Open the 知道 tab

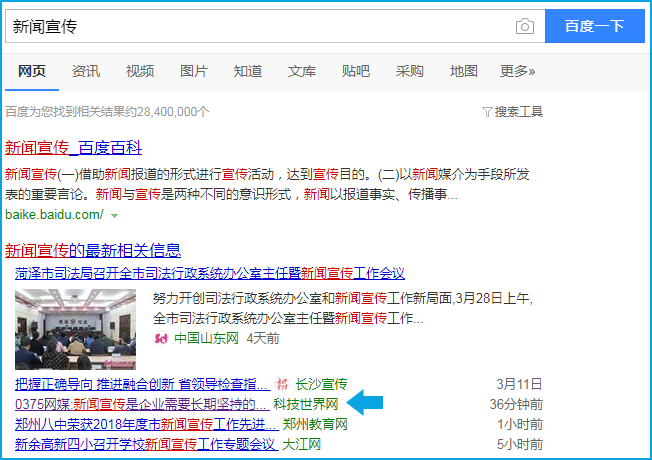click(248, 71)
